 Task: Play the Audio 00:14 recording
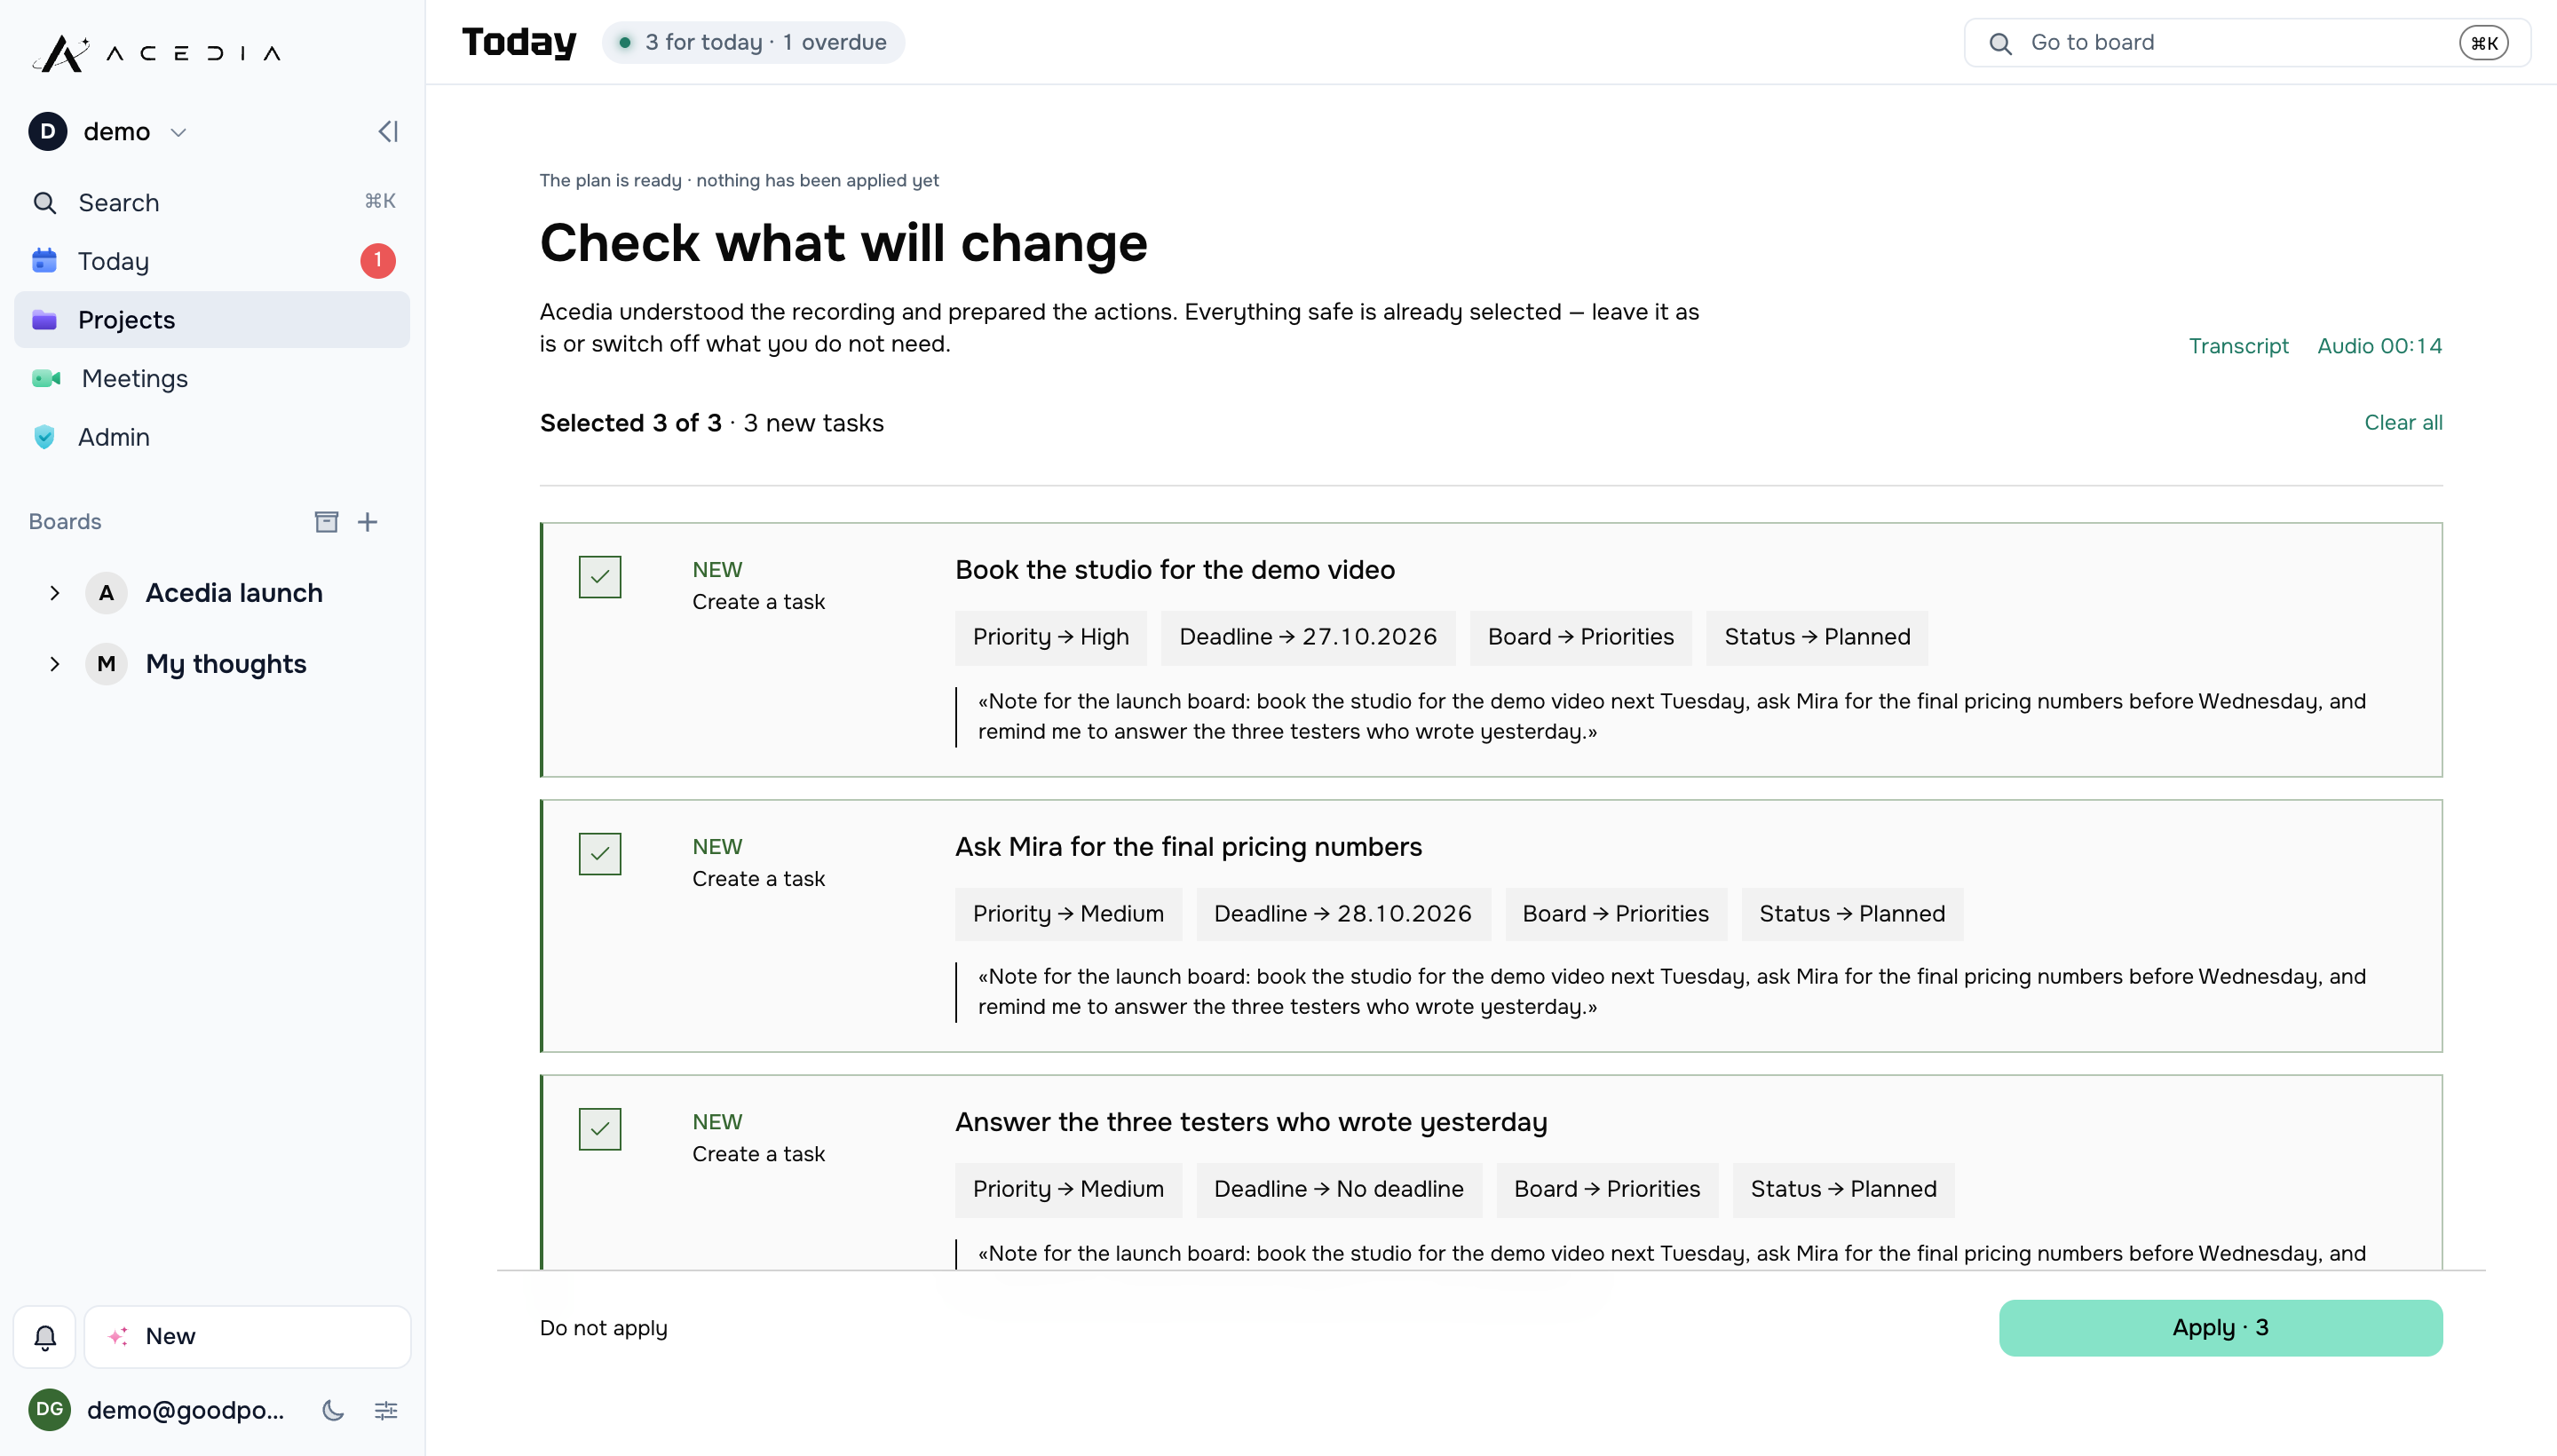[2380, 346]
